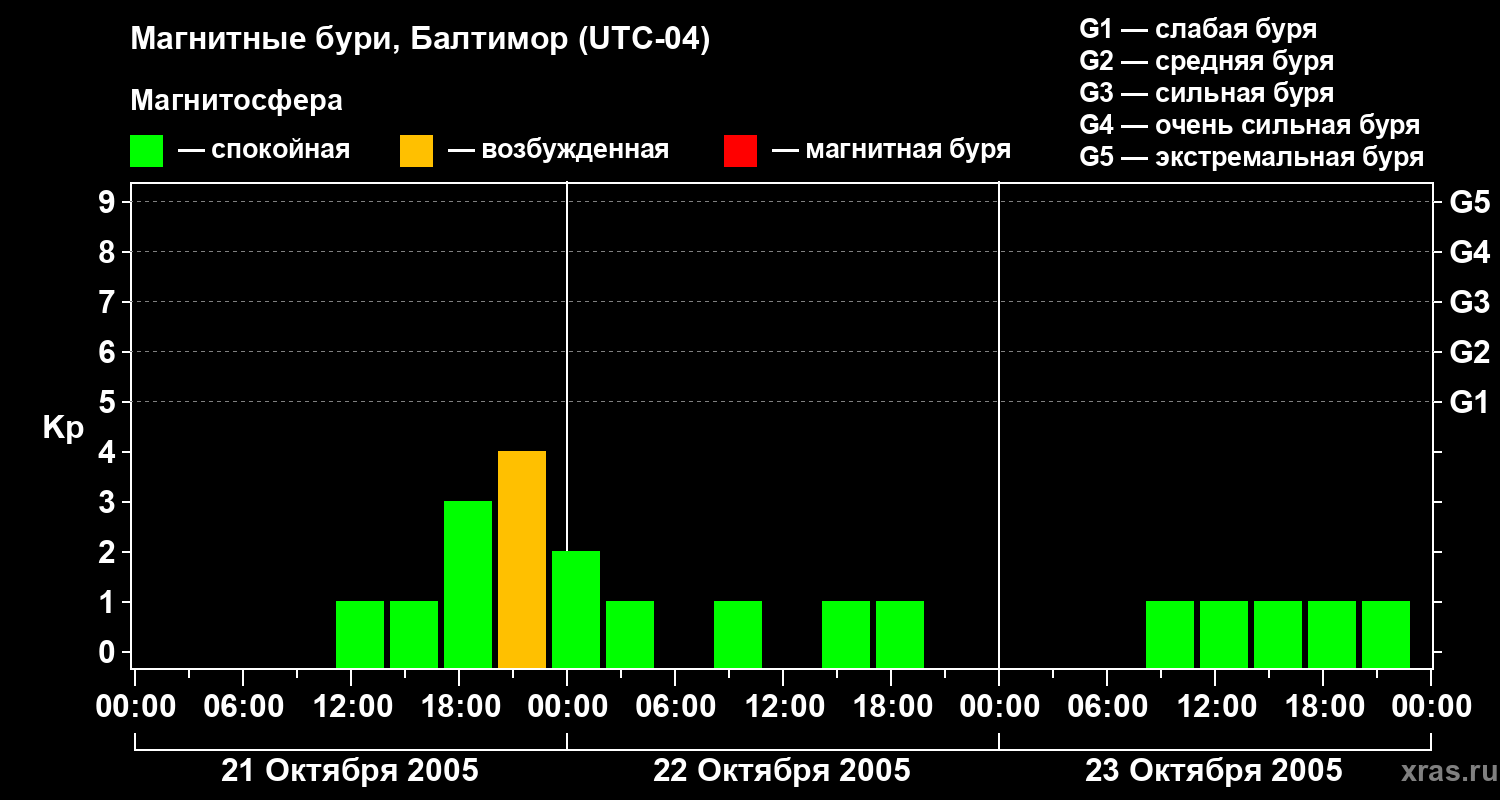Click 'G5 — экстремальная буря' legend line
1500x800 pixels.
(1252, 157)
